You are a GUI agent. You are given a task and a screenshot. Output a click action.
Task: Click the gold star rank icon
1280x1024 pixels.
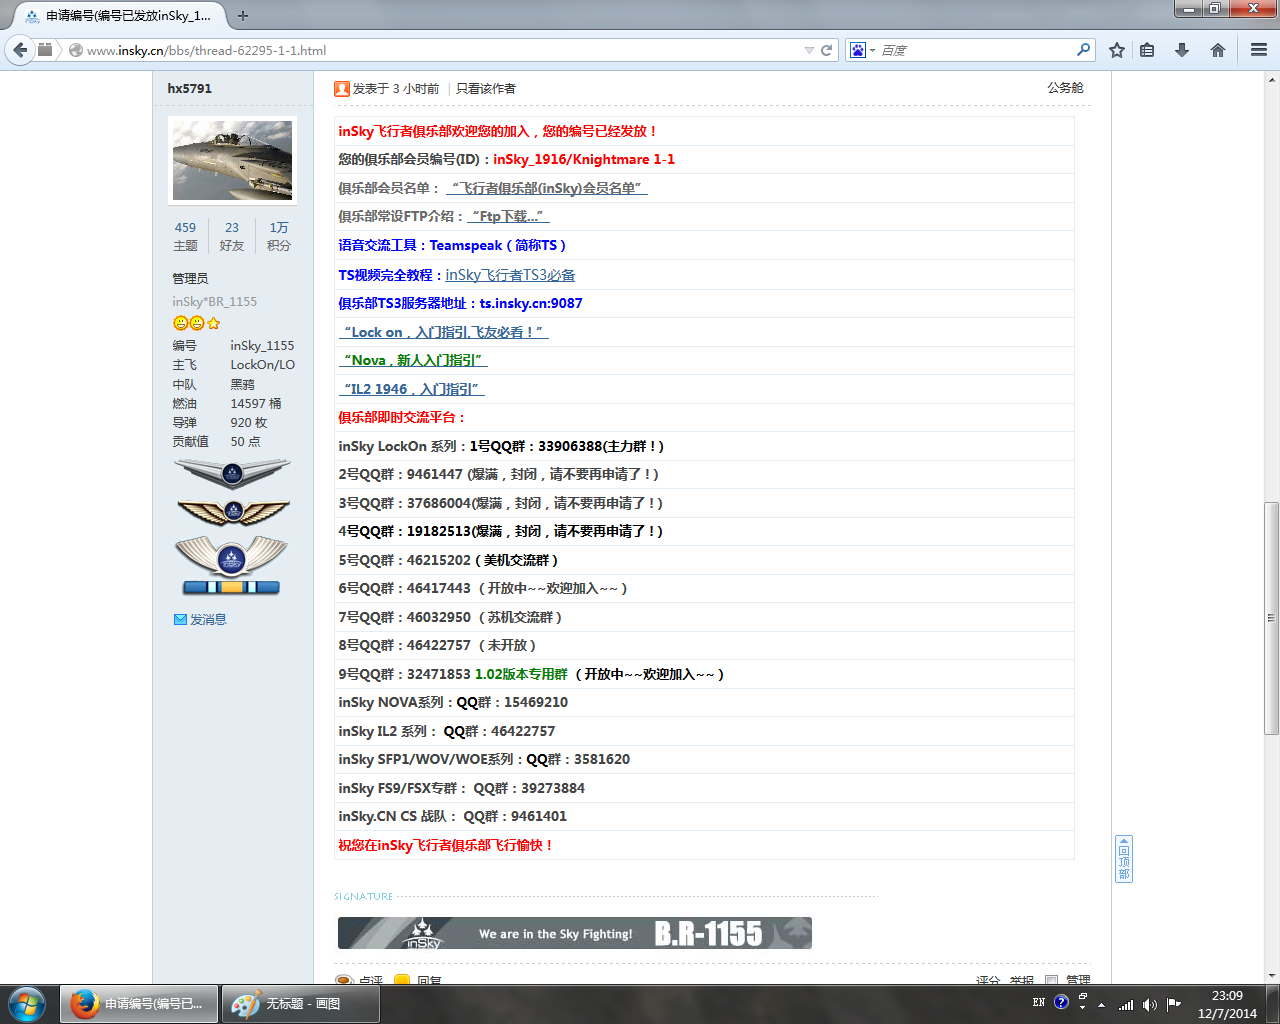pyautogui.click(x=213, y=323)
